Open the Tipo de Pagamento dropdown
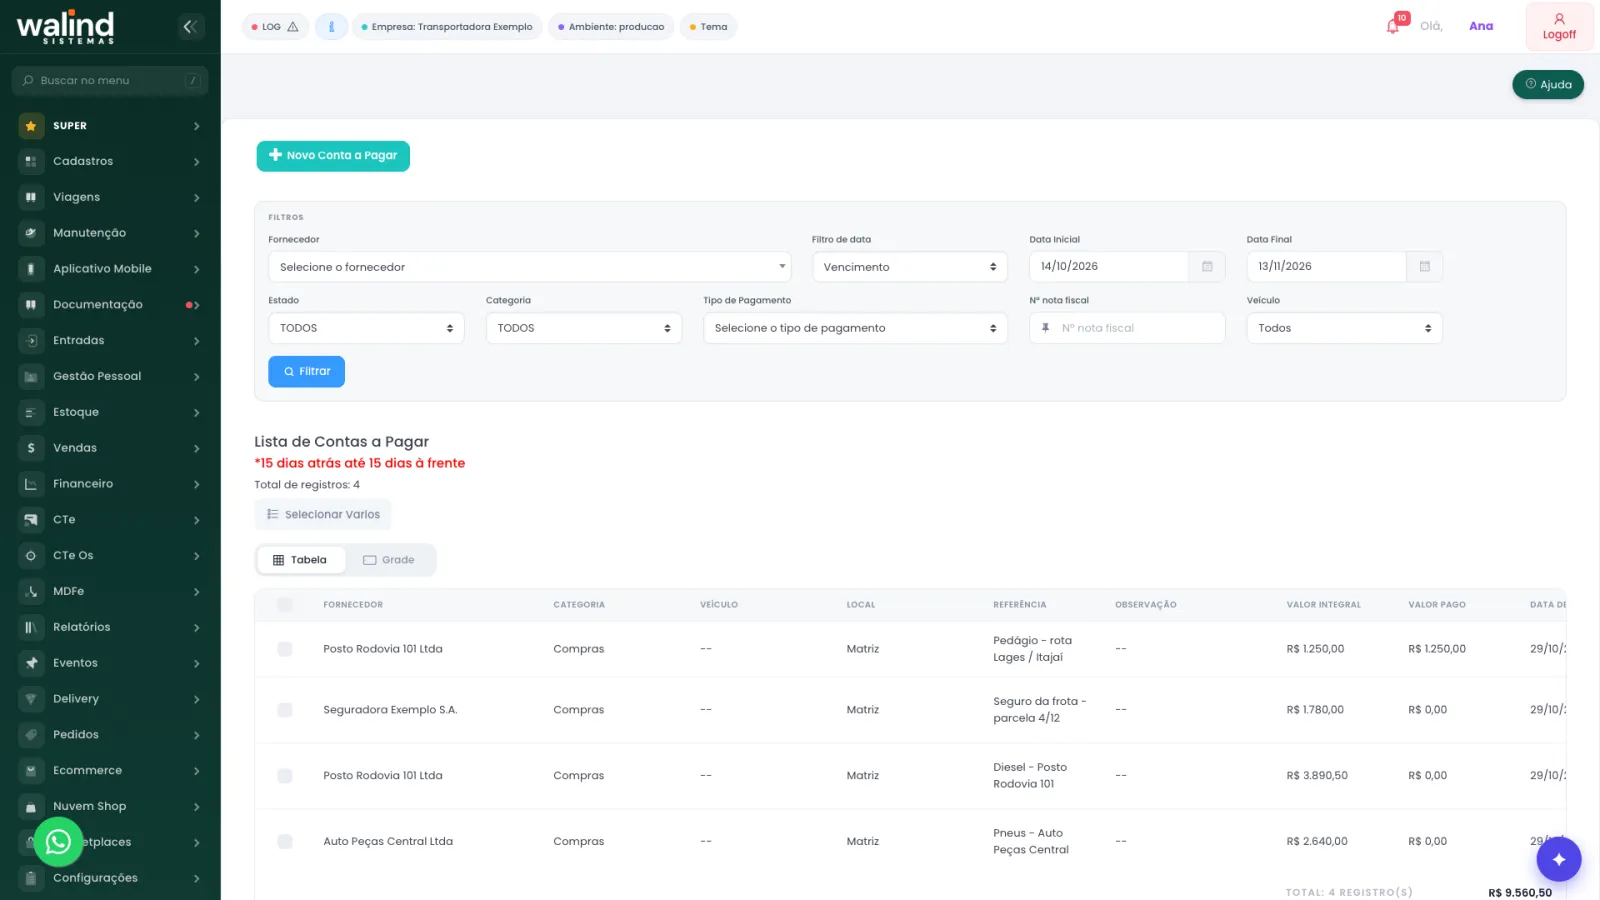The width and height of the screenshot is (1600, 900). (855, 328)
